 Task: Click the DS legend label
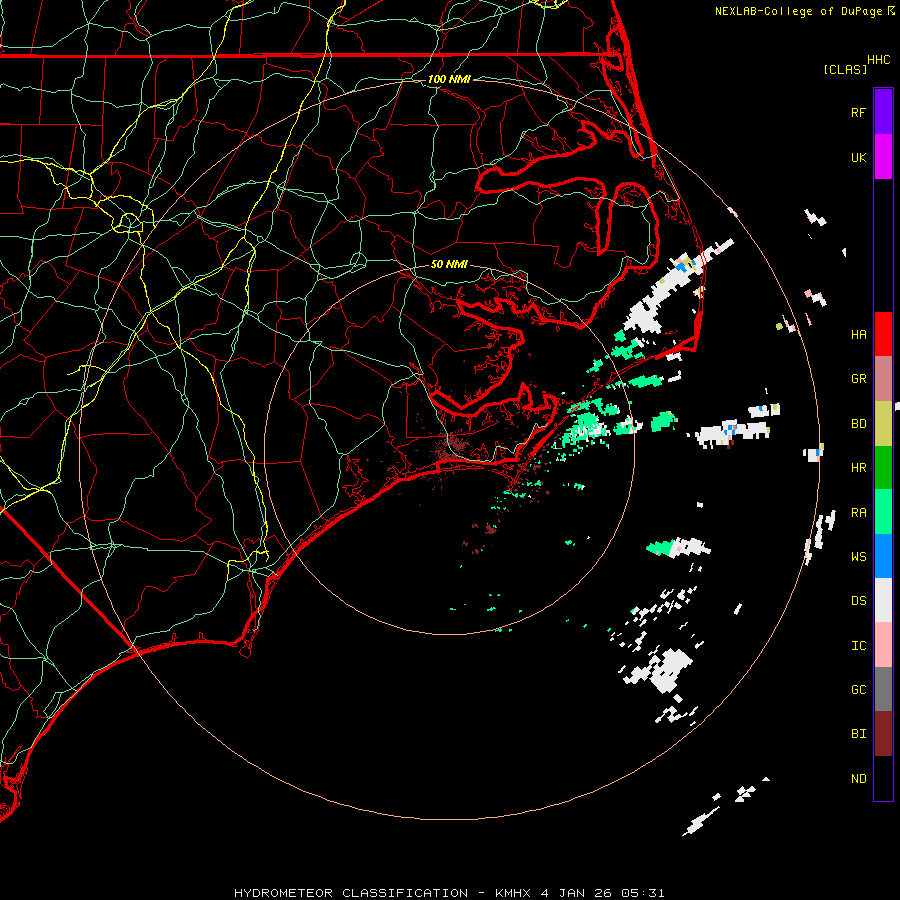[x=858, y=601]
